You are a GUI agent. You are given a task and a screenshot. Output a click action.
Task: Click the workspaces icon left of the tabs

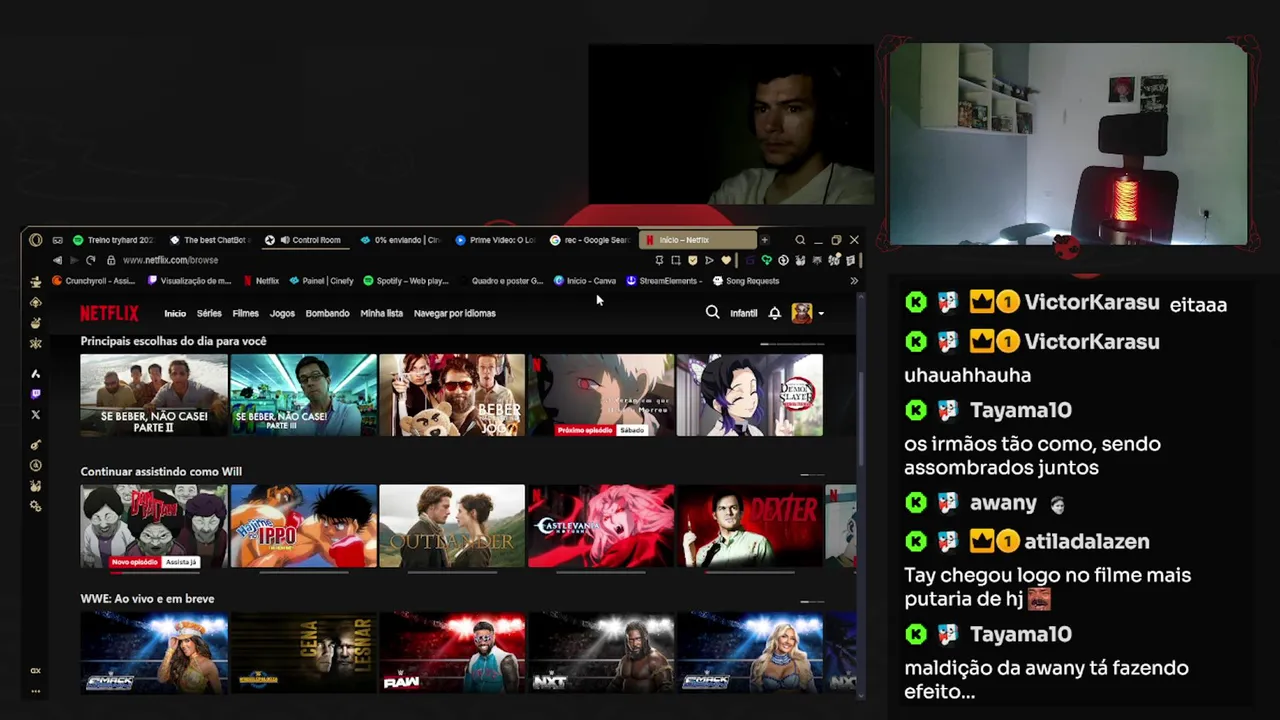coord(57,240)
